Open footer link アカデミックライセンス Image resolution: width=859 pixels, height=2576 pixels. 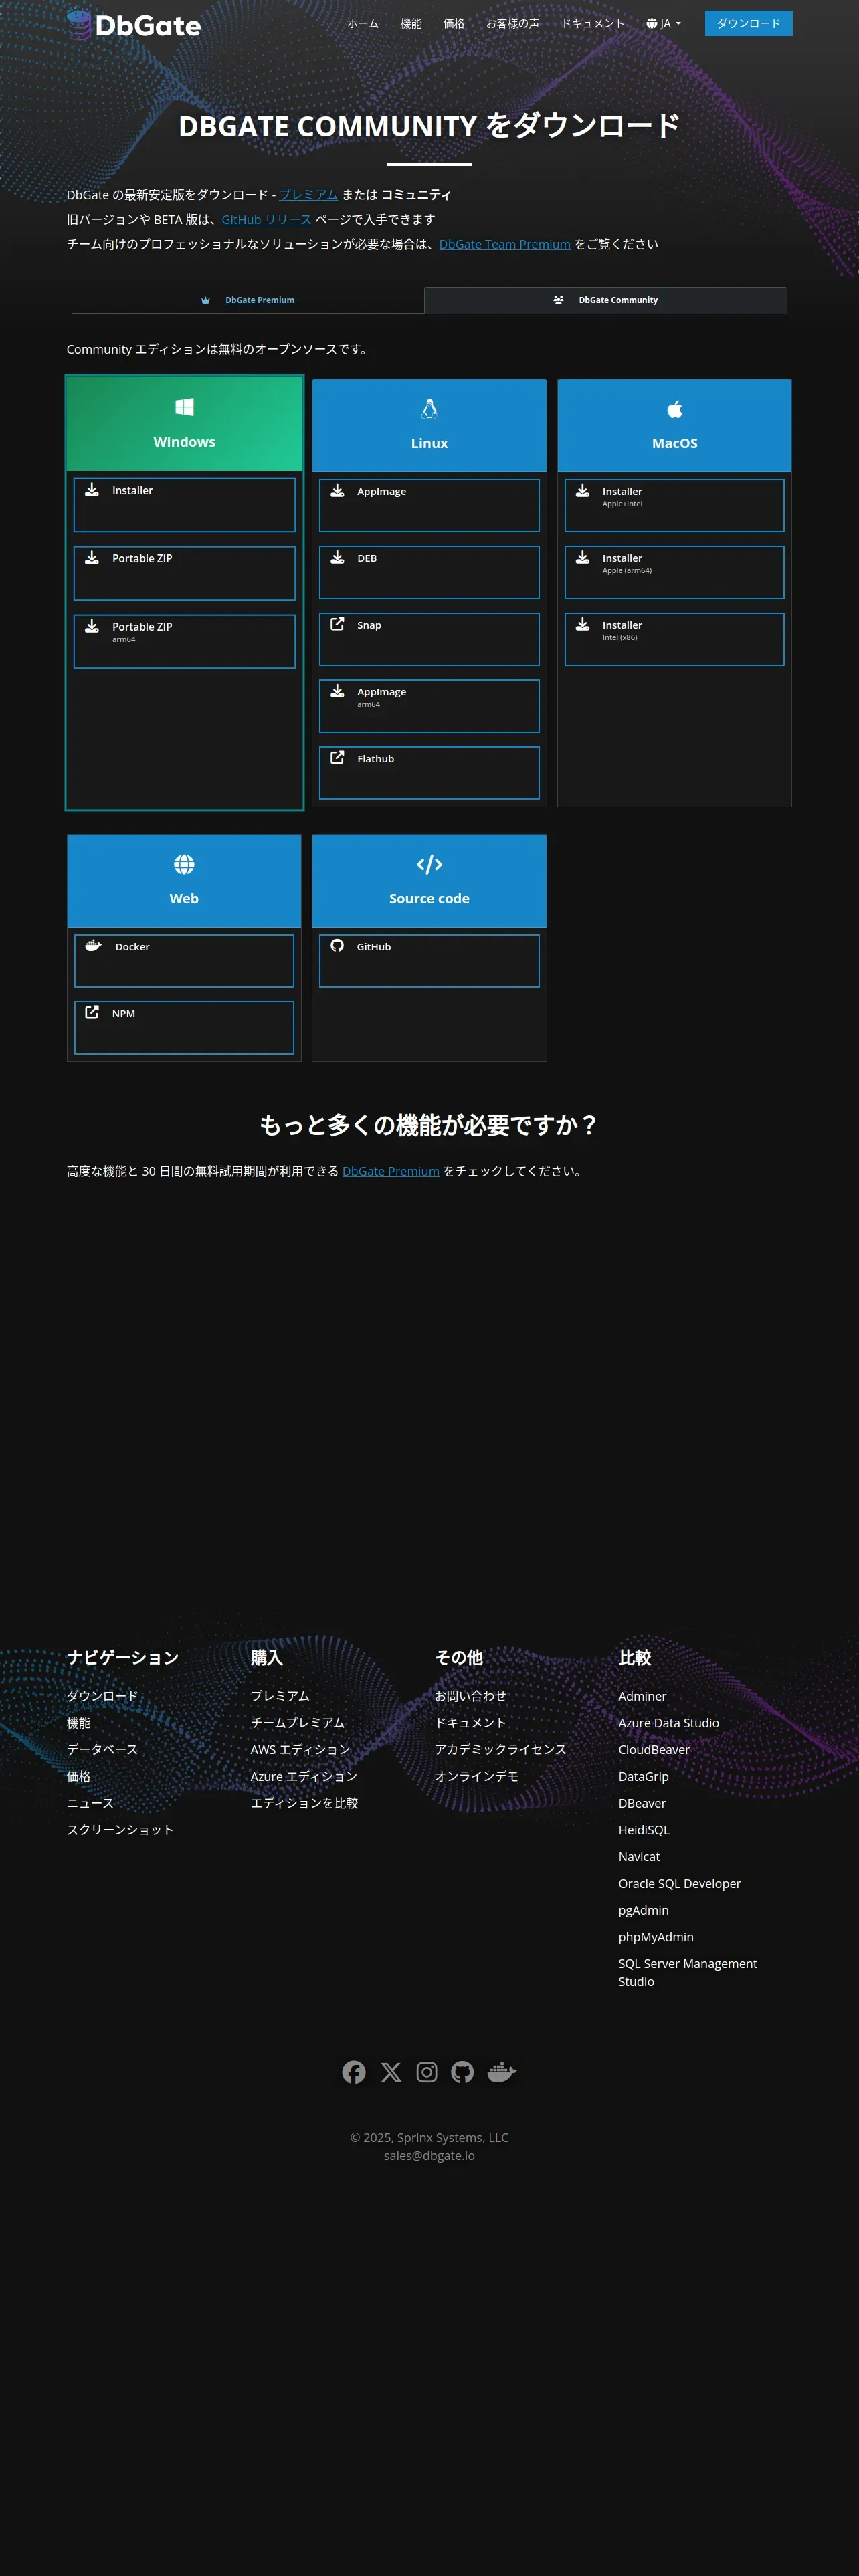coord(501,1750)
